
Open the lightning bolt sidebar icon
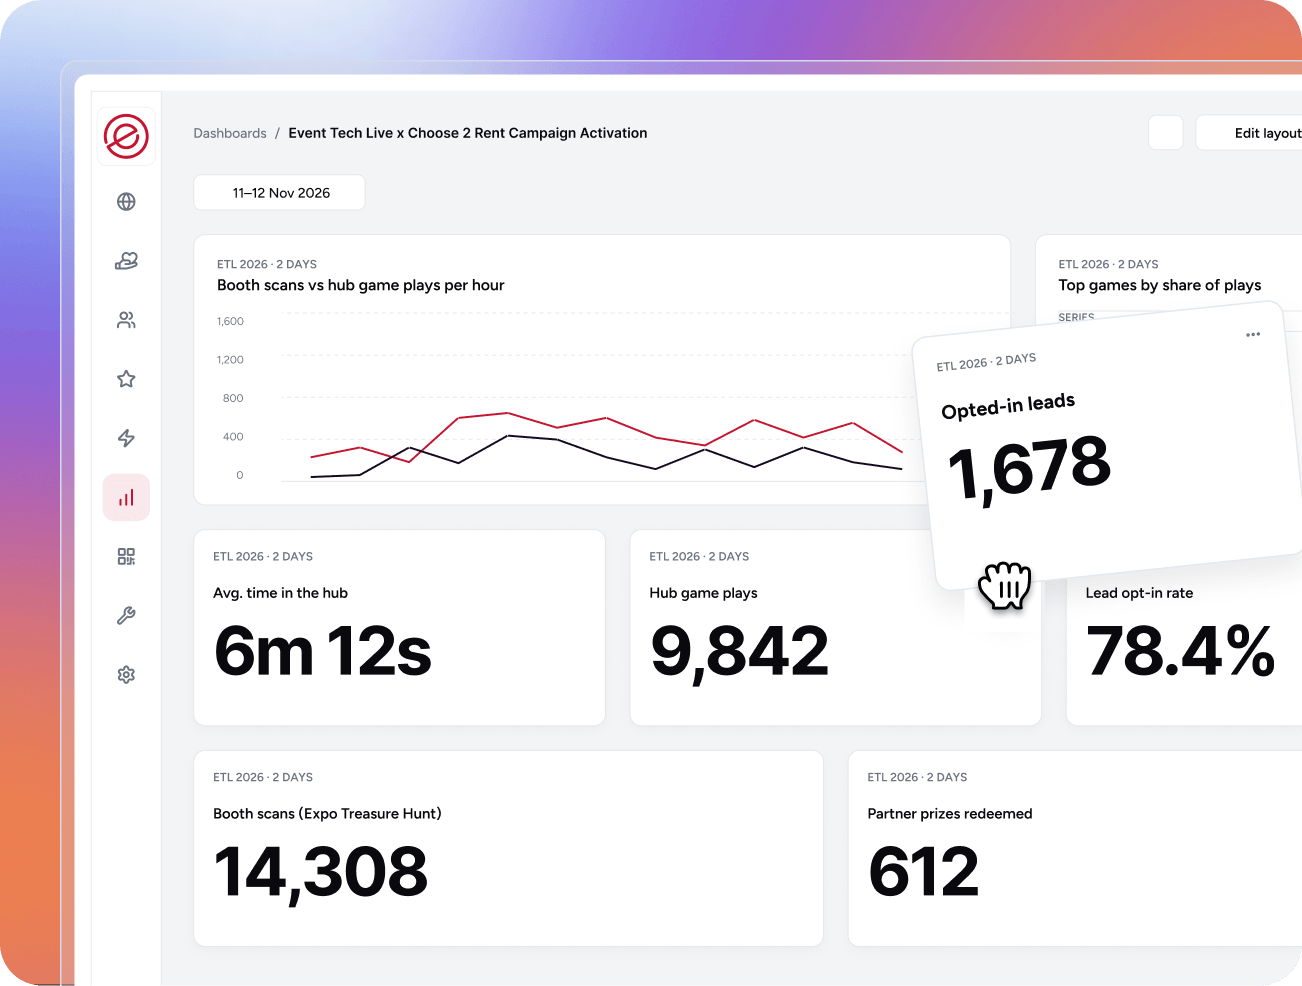point(126,438)
